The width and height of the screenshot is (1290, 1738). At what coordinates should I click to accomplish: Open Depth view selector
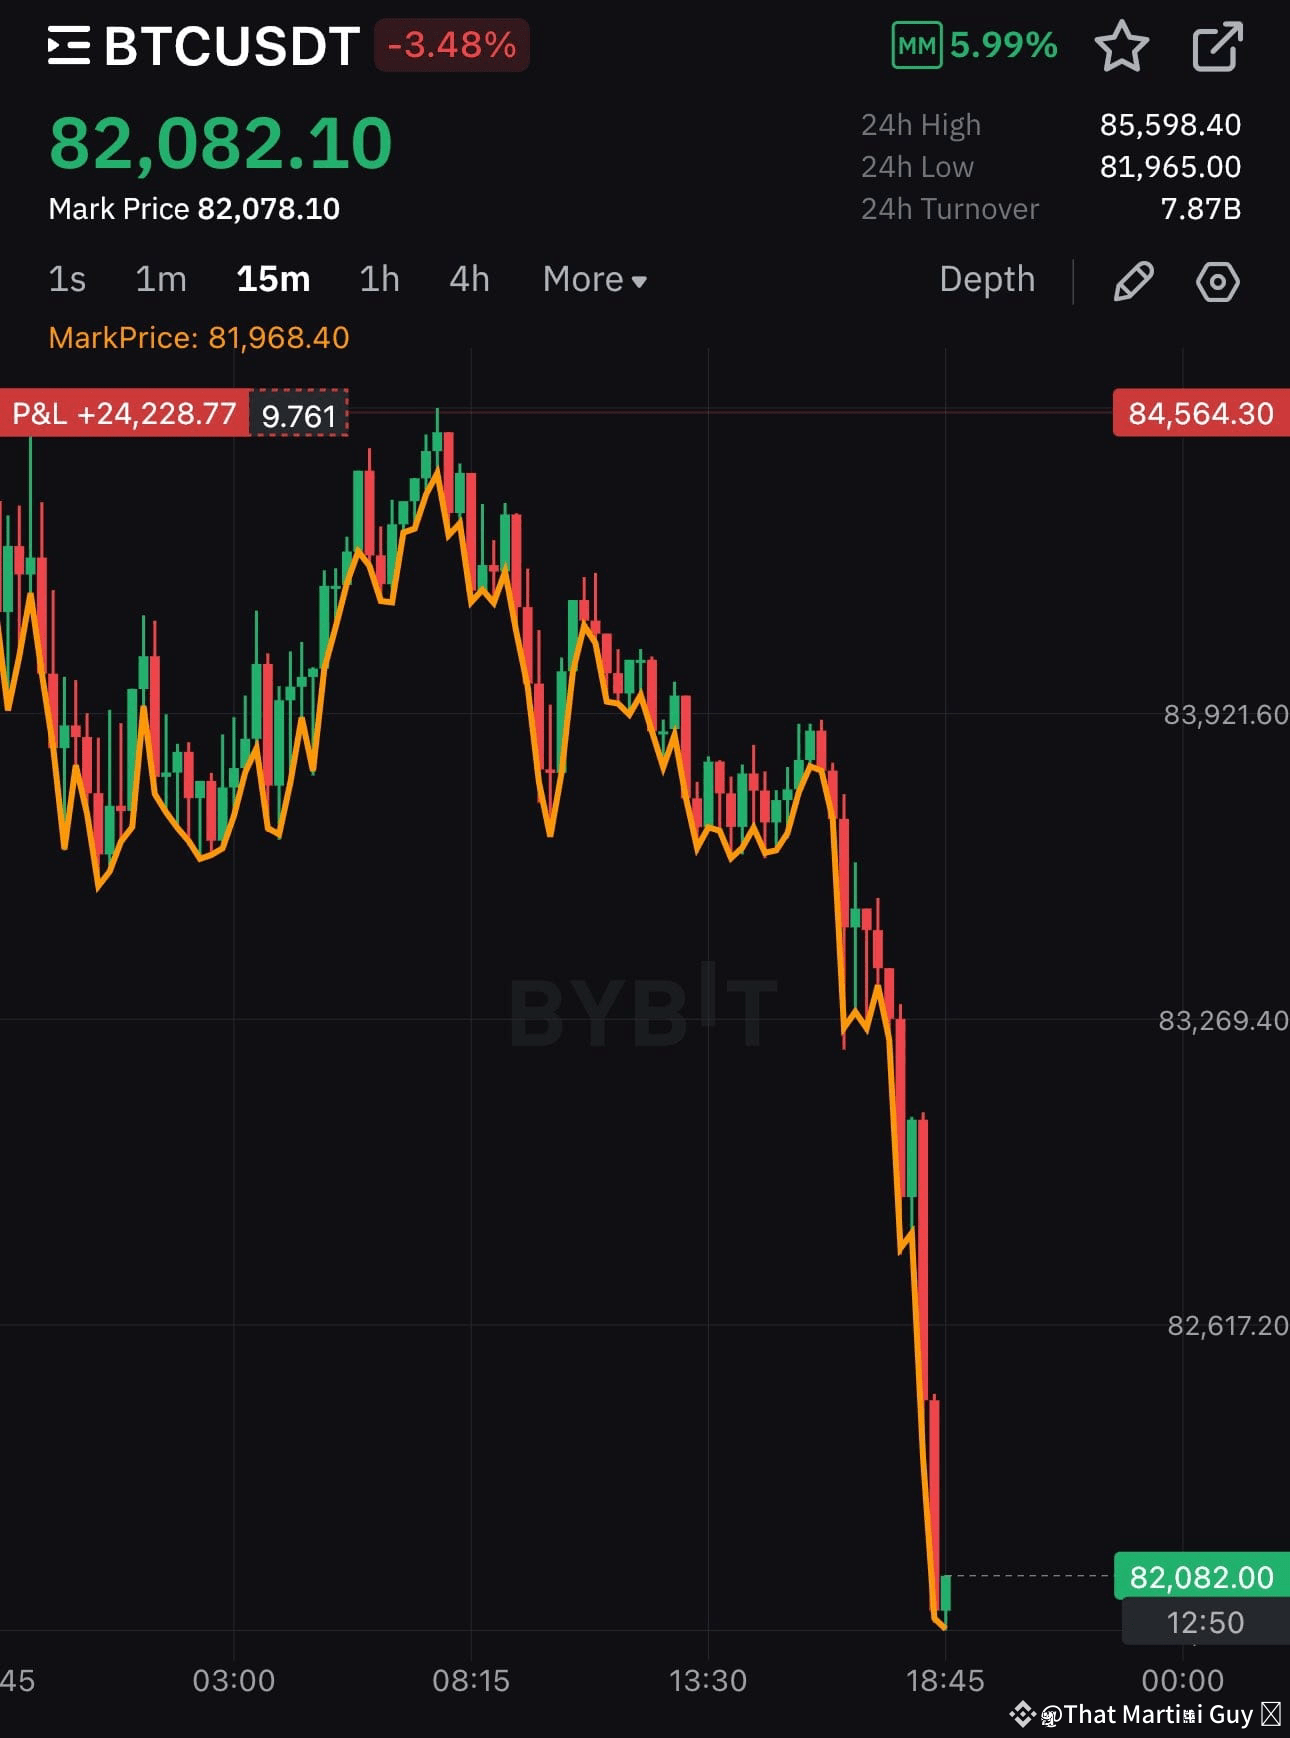point(988,280)
